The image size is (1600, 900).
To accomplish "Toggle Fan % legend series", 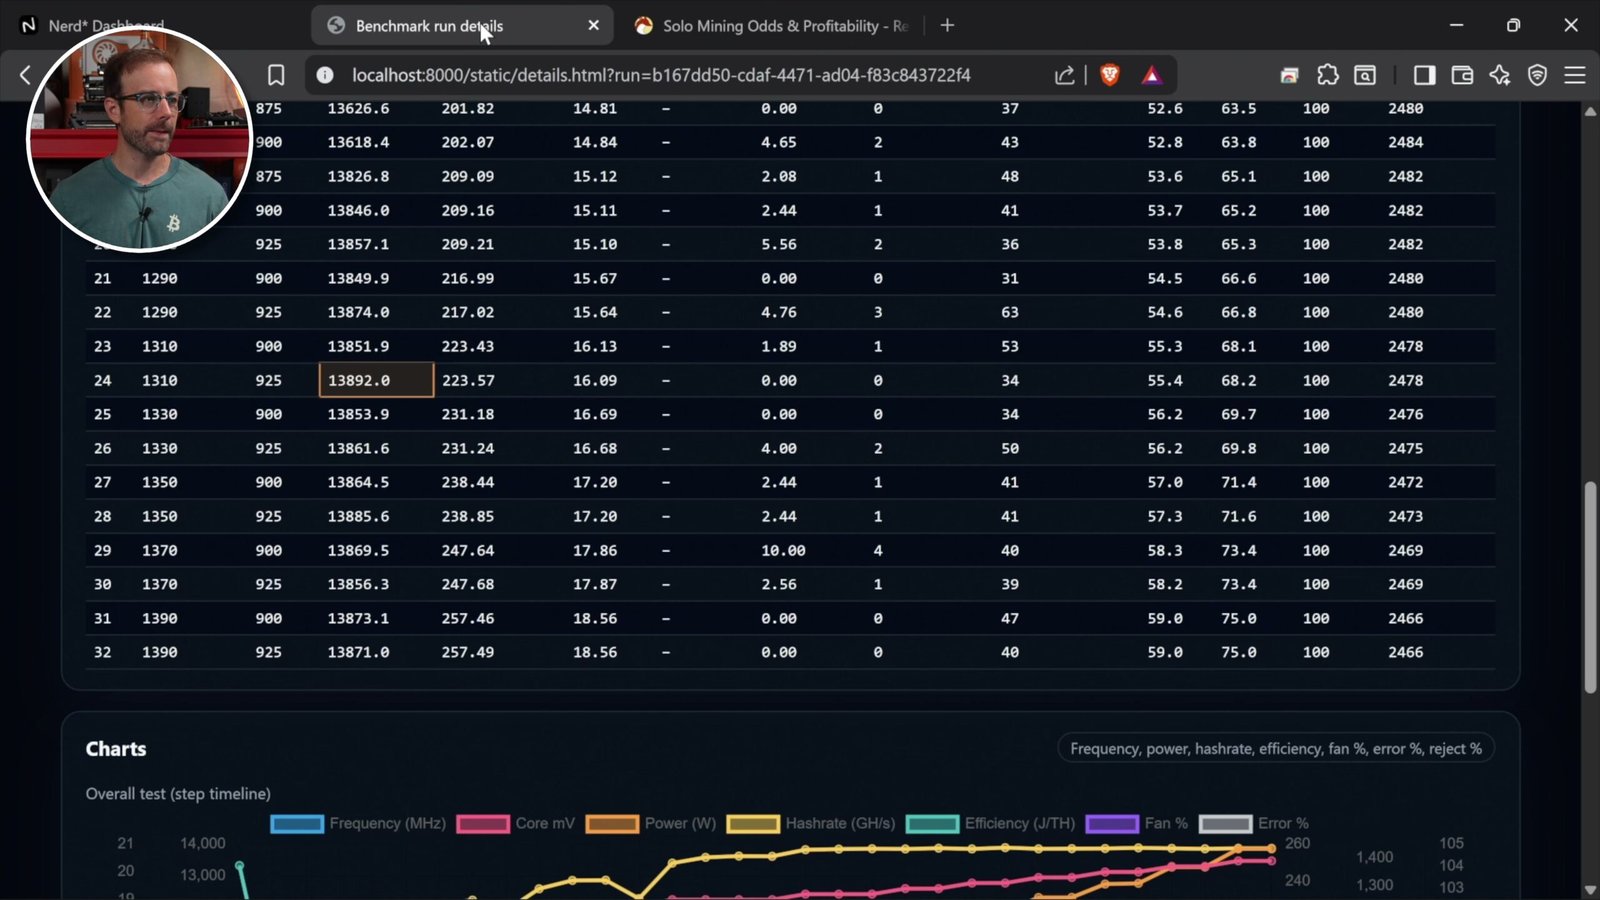I will (x=1137, y=823).
